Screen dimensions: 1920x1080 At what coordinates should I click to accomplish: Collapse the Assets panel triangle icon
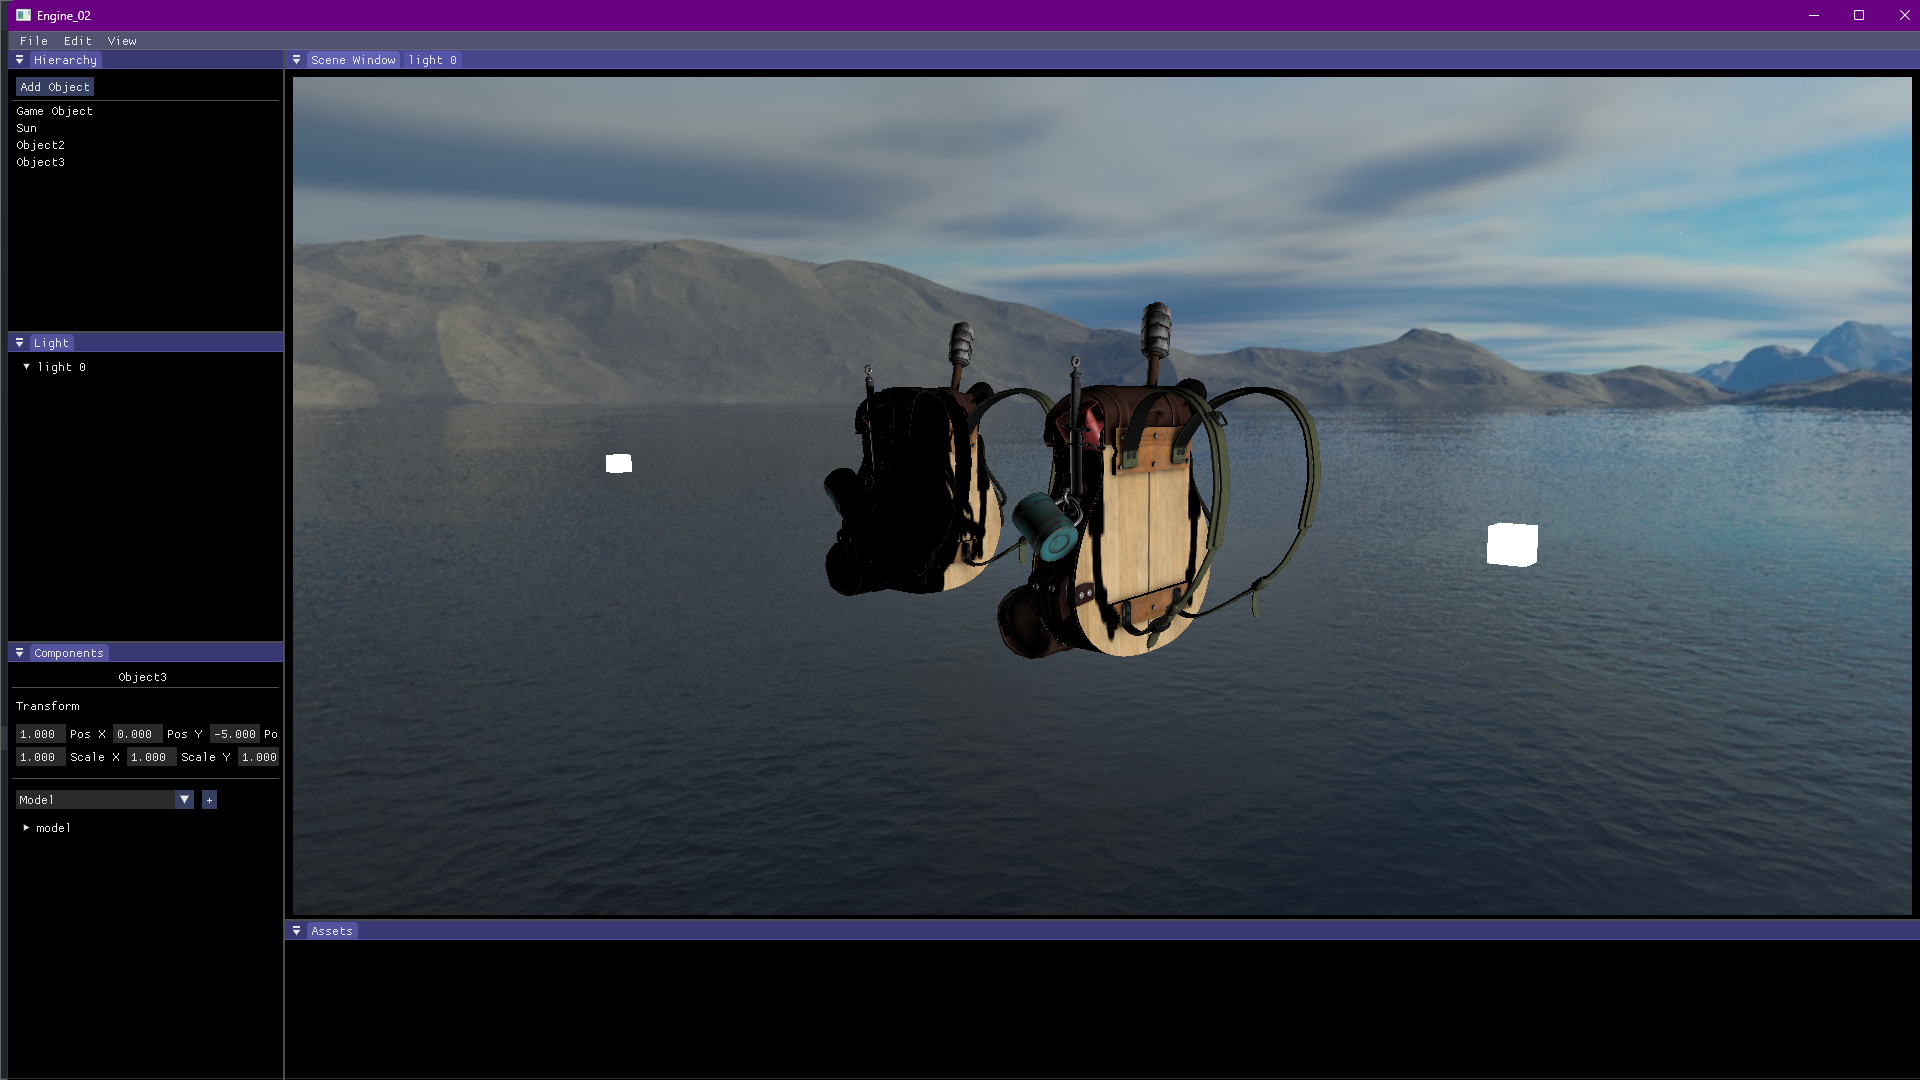pyautogui.click(x=296, y=931)
